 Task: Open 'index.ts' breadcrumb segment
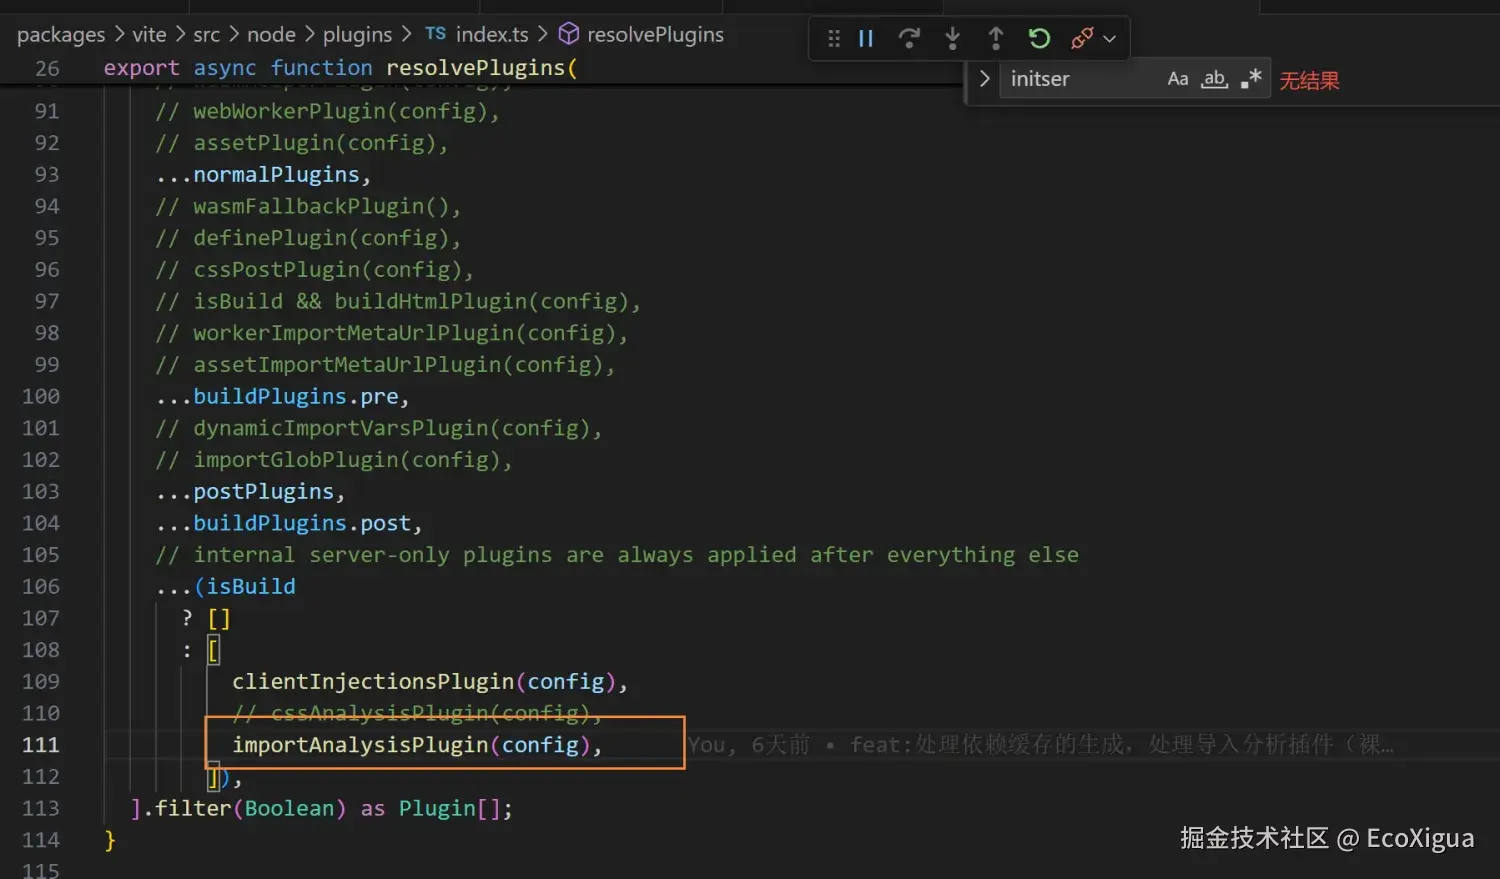coord(492,35)
